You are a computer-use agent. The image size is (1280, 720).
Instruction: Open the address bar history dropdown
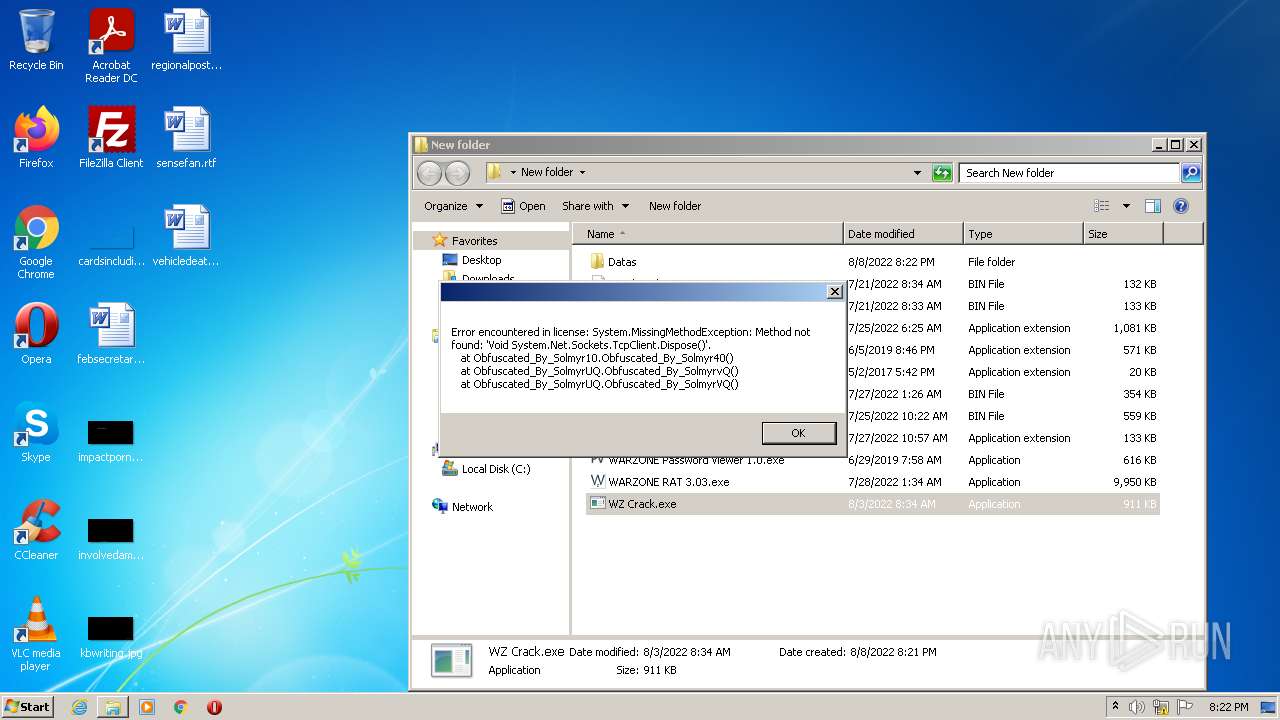pyautogui.click(x=917, y=173)
